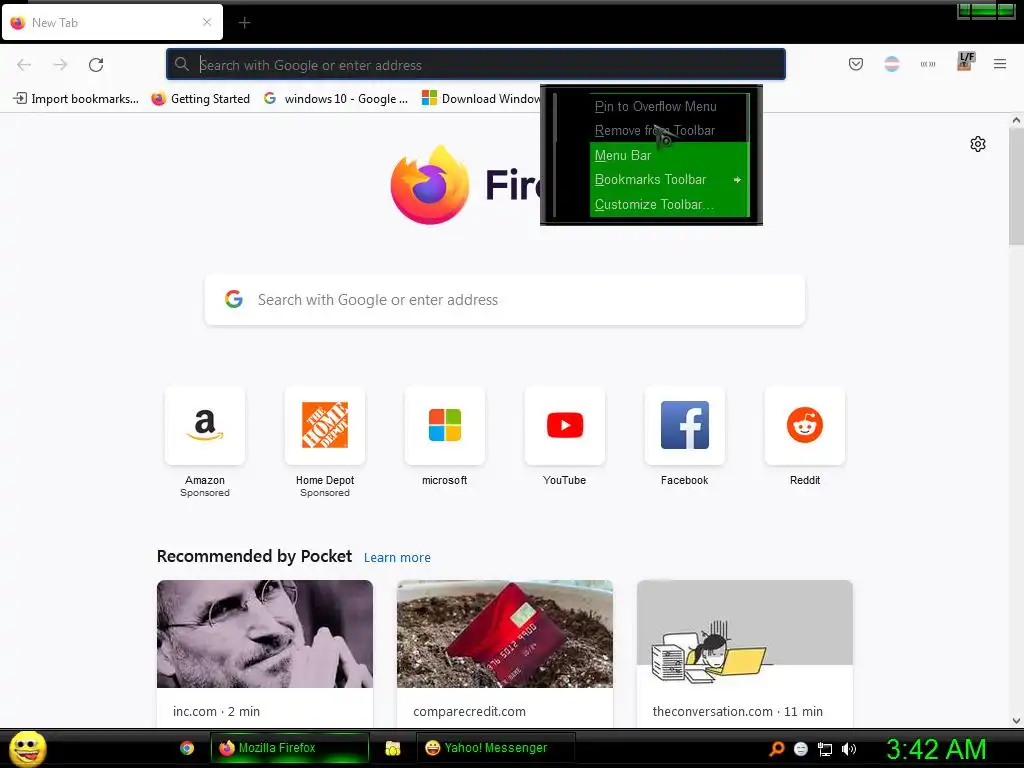Open the Facebook shortcut tile
The width and height of the screenshot is (1024, 768).
pyautogui.click(x=684, y=425)
